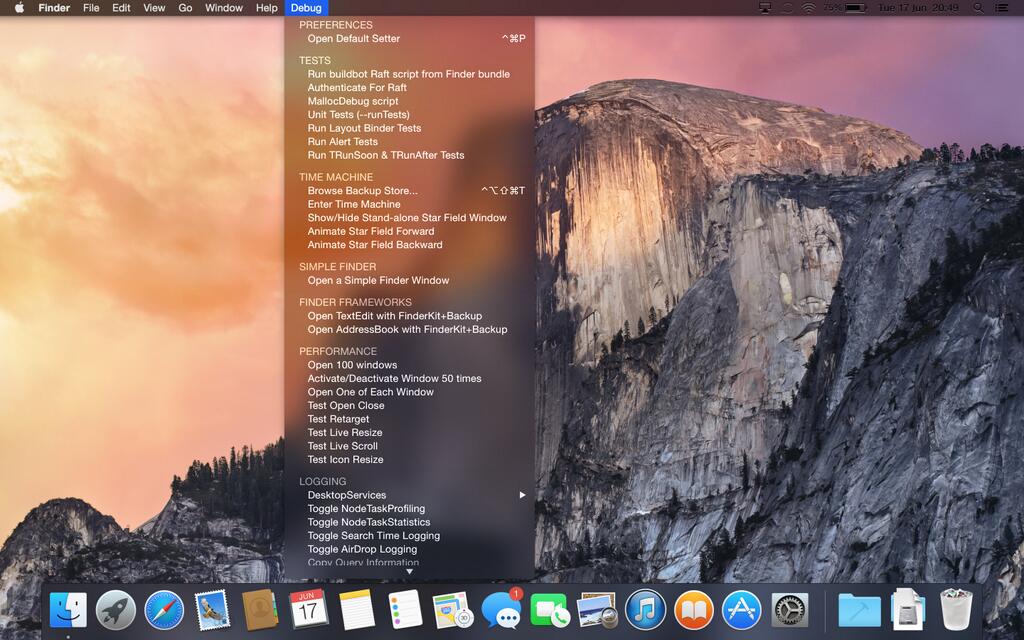Image resolution: width=1024 pixels, height=640 pixels.
Task: Select Test Live Scroll
Action: click(409, 446)
